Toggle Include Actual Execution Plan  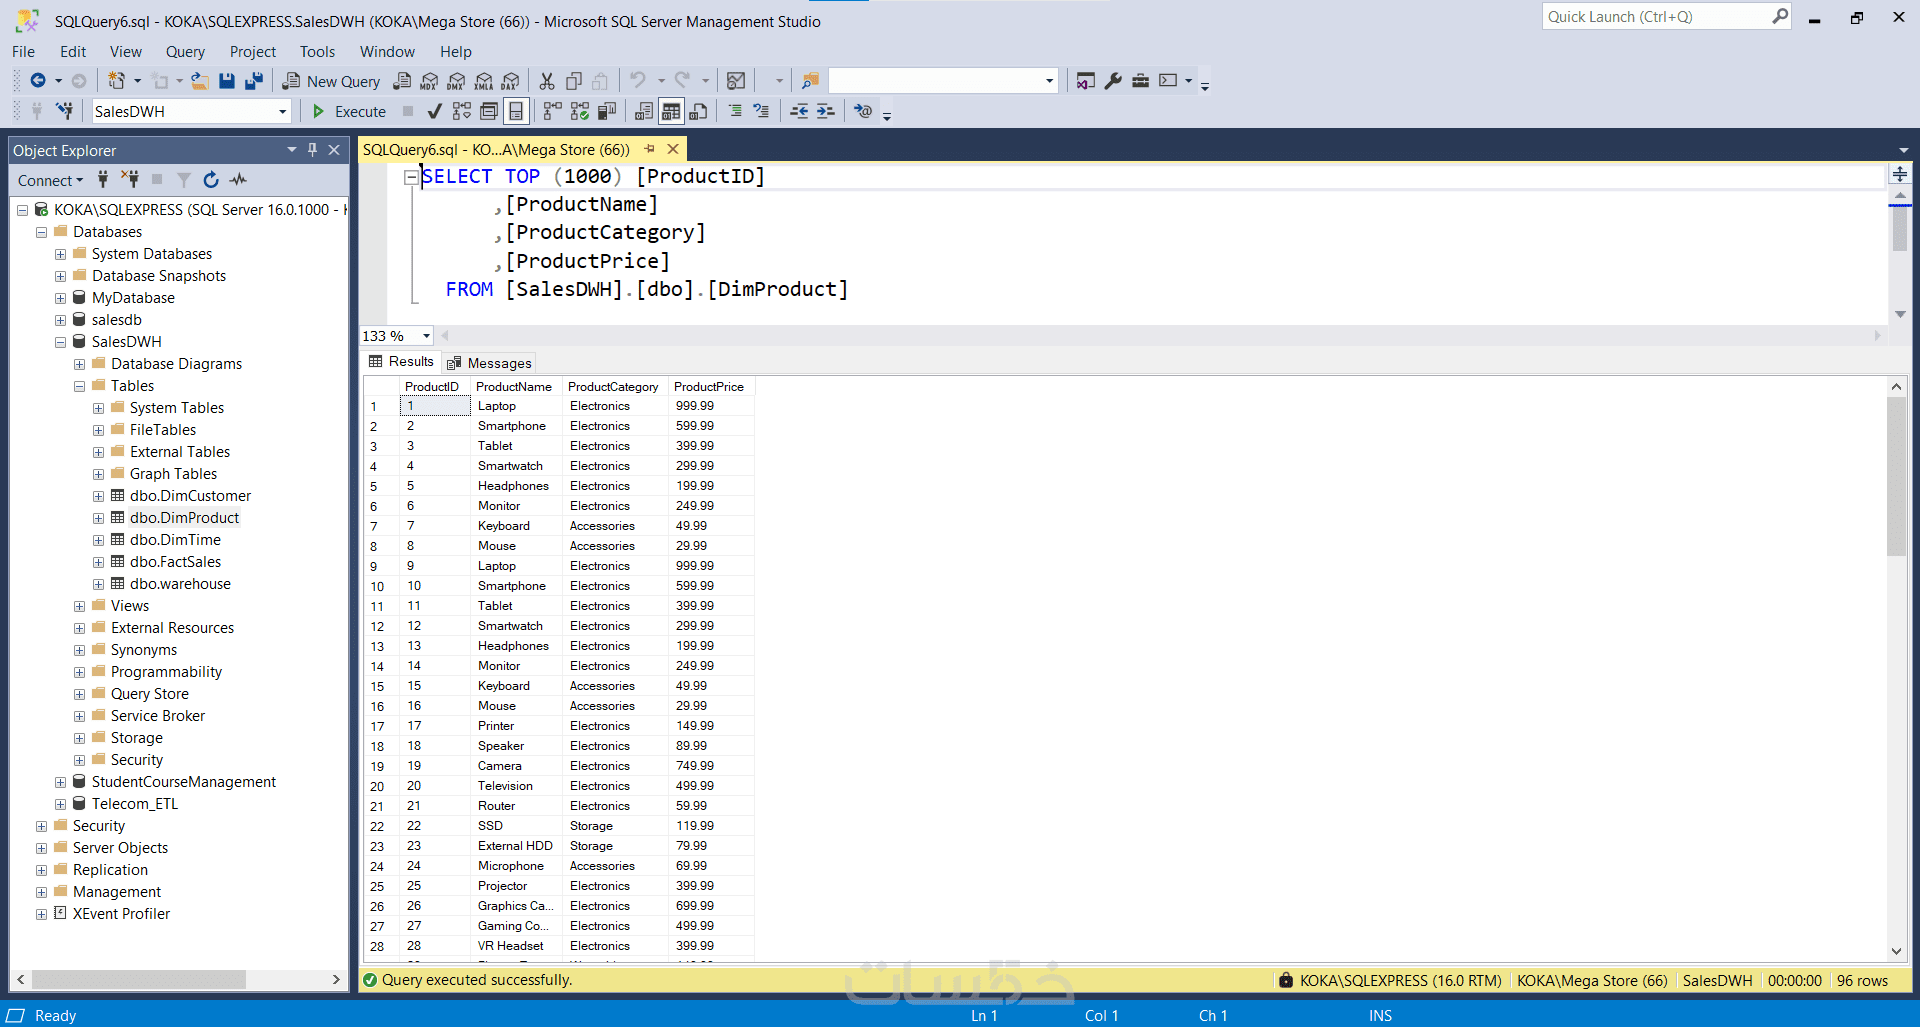pyautogui.click(x=552, y=111)
